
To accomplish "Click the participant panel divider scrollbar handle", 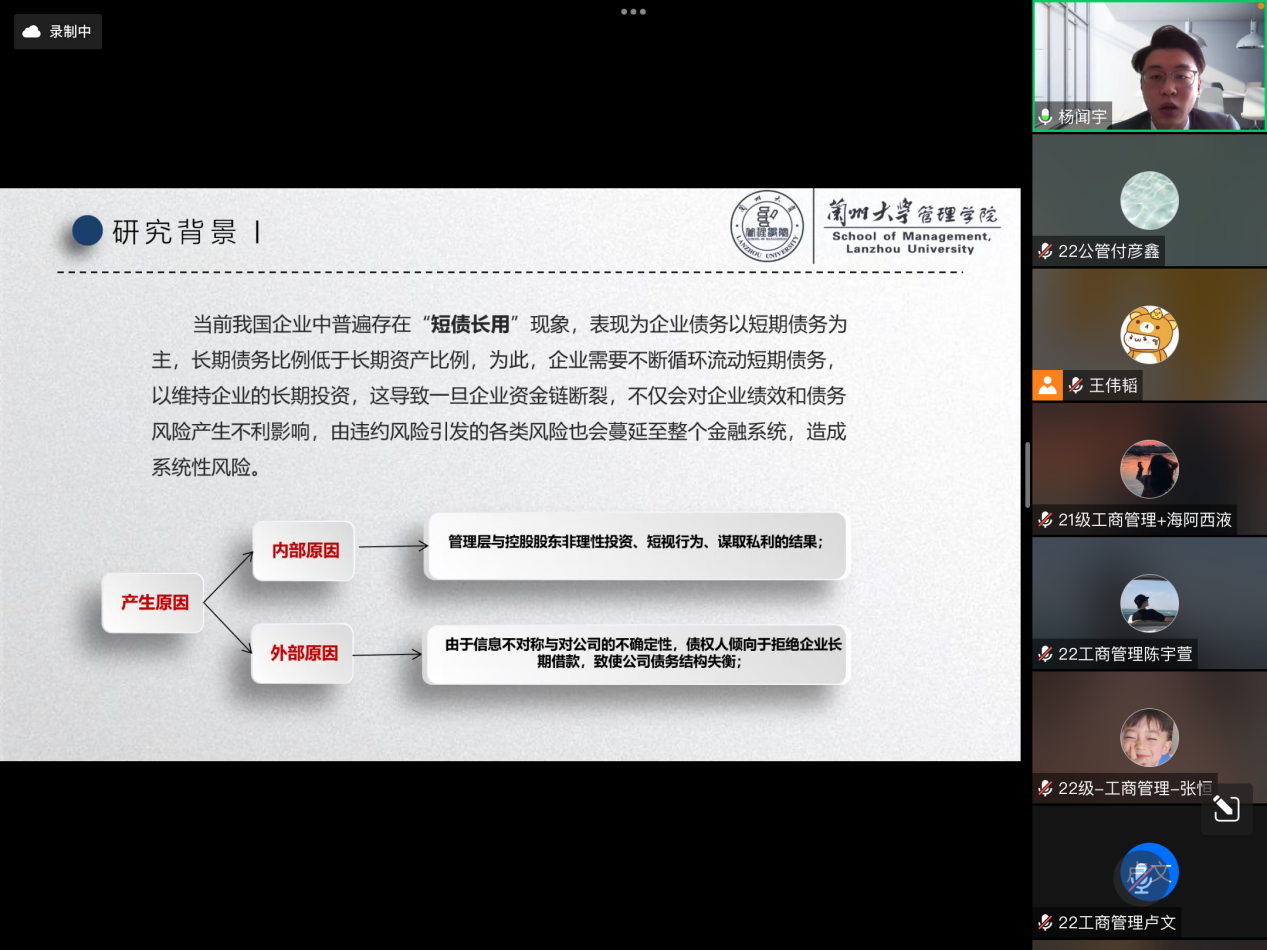I will 1027,474.
